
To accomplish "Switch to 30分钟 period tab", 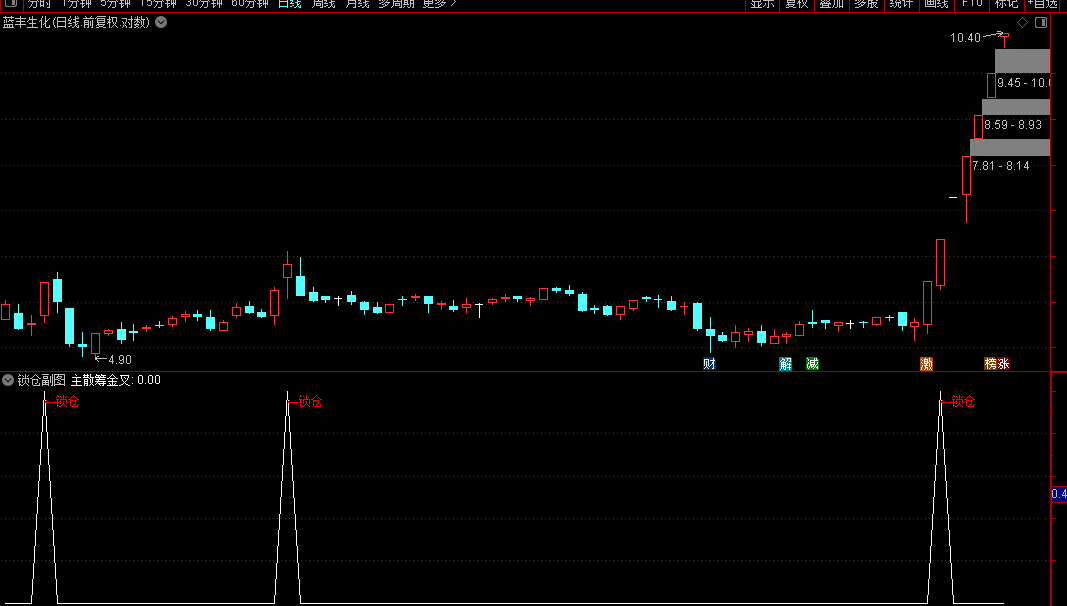I will [204, 3].
